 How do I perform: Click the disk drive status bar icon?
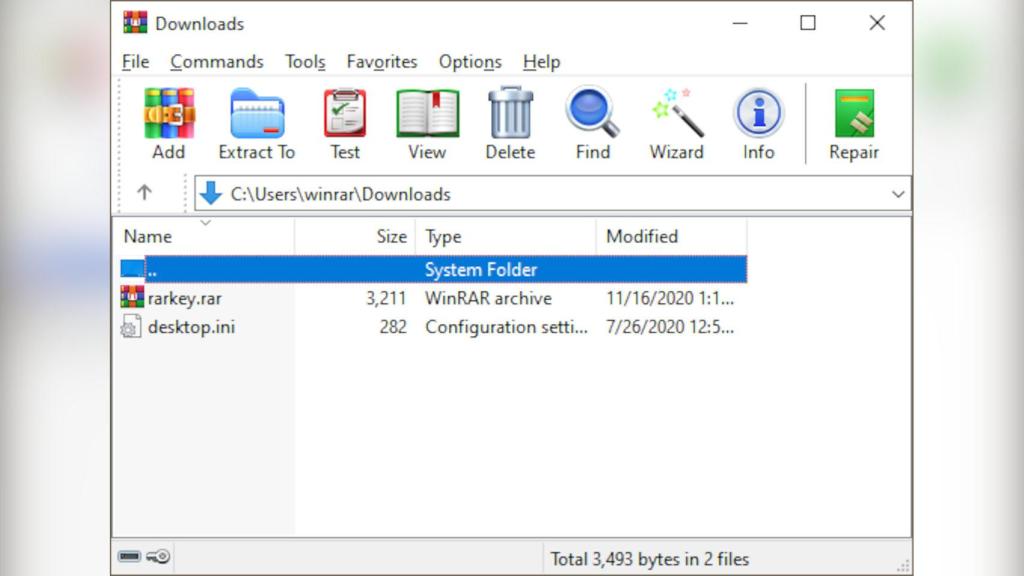pos(129,556)
